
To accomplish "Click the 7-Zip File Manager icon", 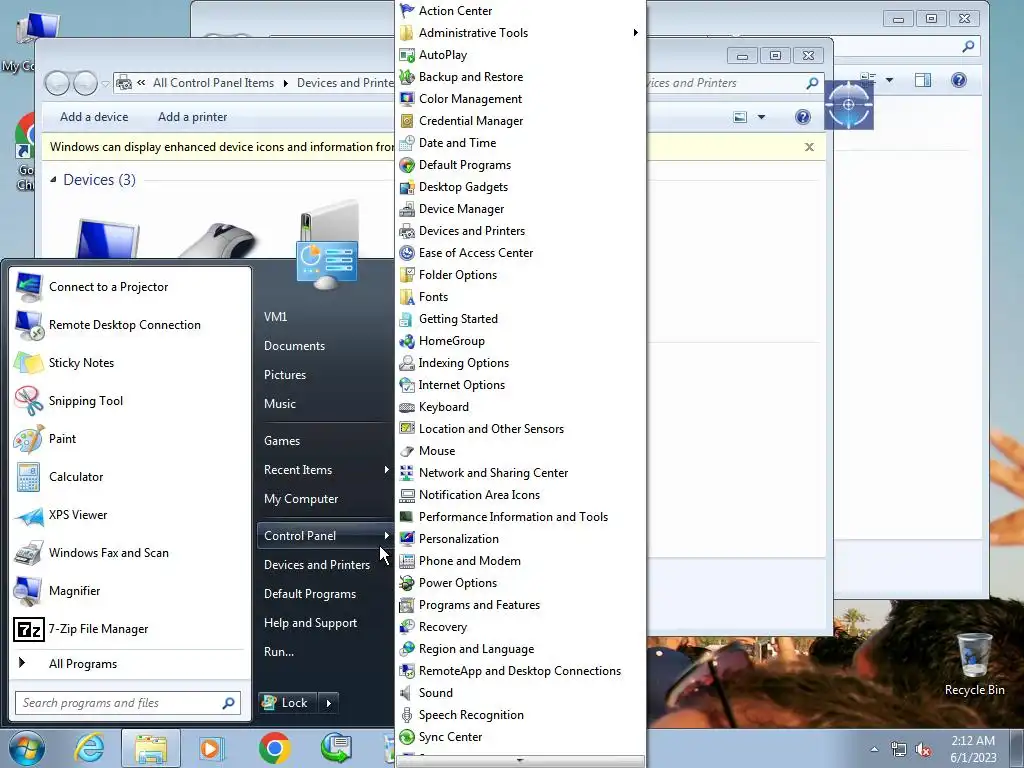I will point(29,629).
